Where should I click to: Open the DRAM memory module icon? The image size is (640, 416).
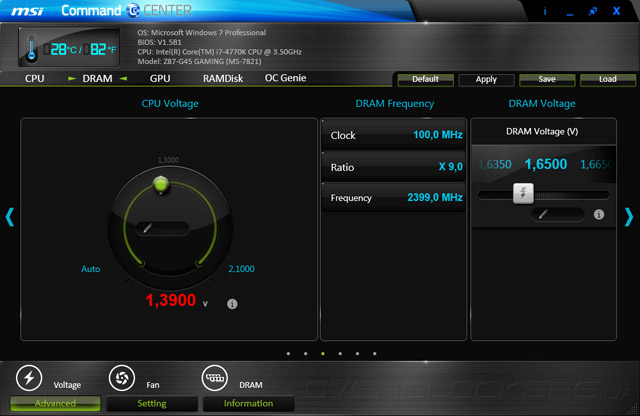(x=215, y=378)
